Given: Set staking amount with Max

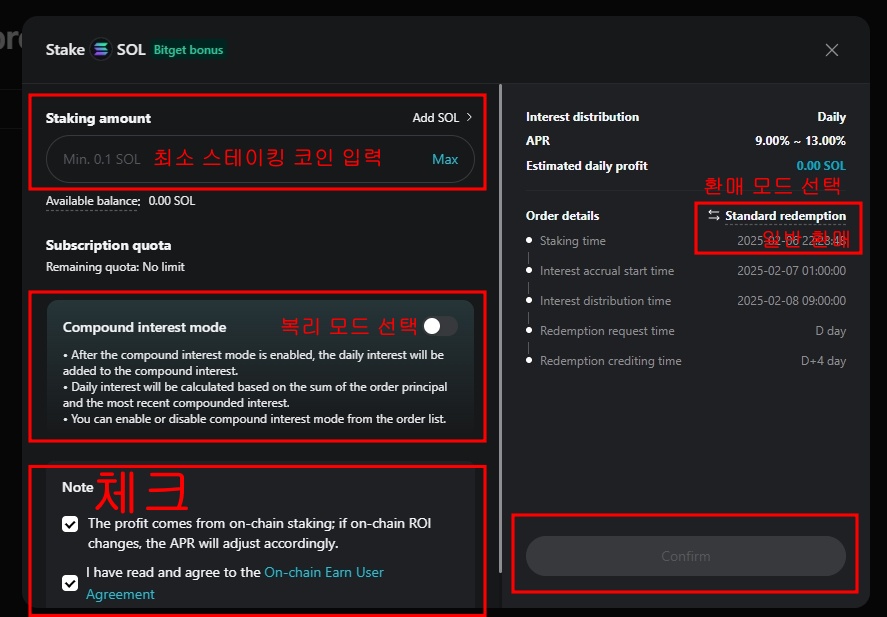Looking at the screenshot, I should tap(445, 159).
